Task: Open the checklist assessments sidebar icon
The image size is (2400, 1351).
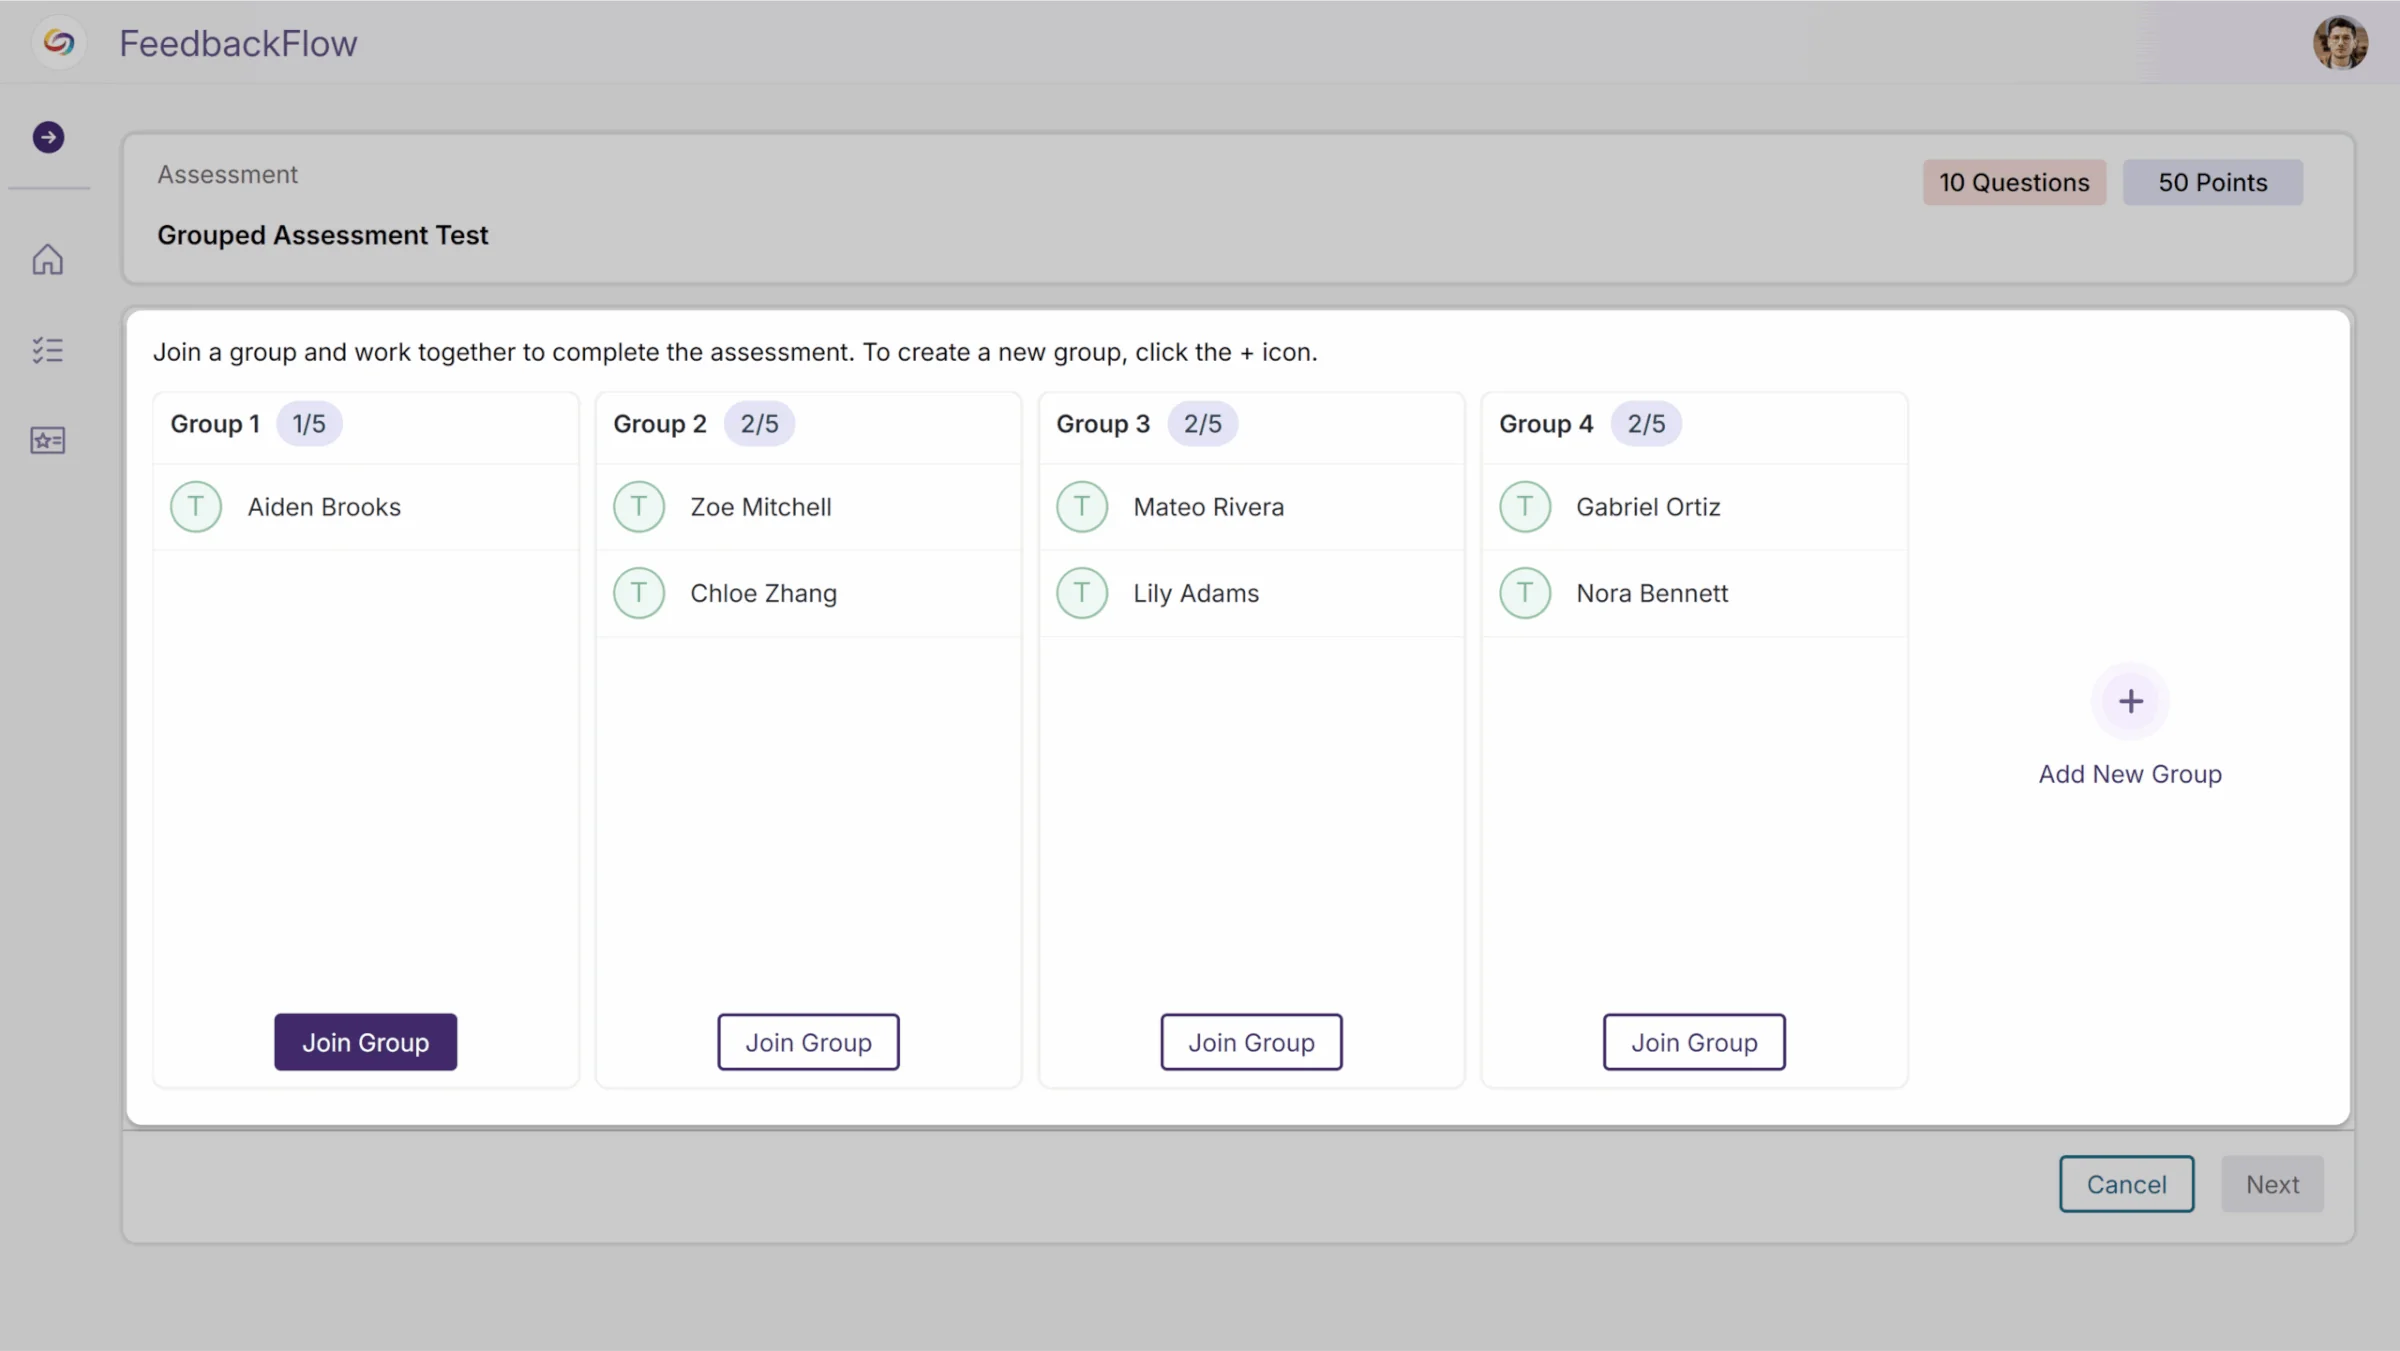Action: (x=47, y=350)
